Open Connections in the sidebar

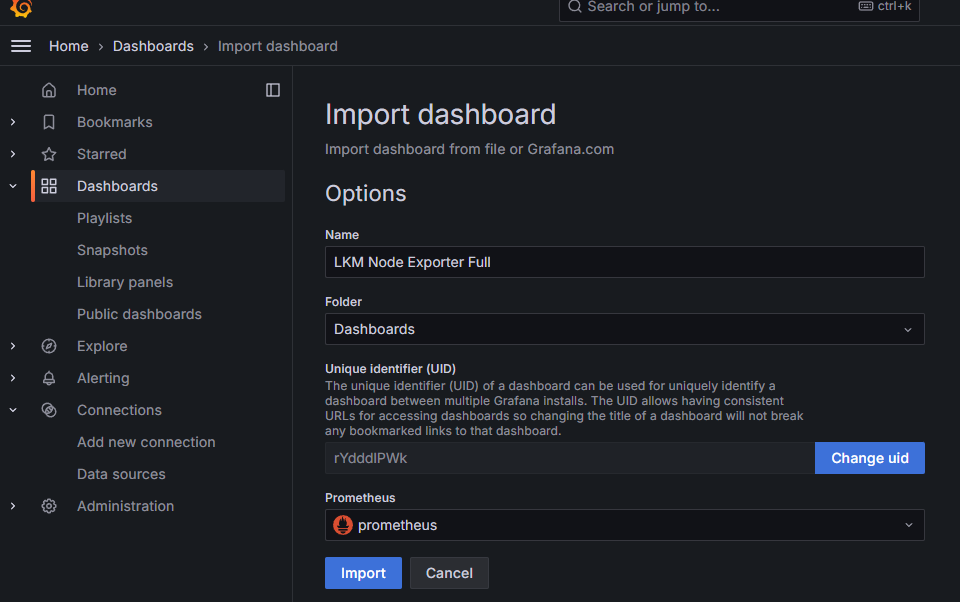[119, 410]
